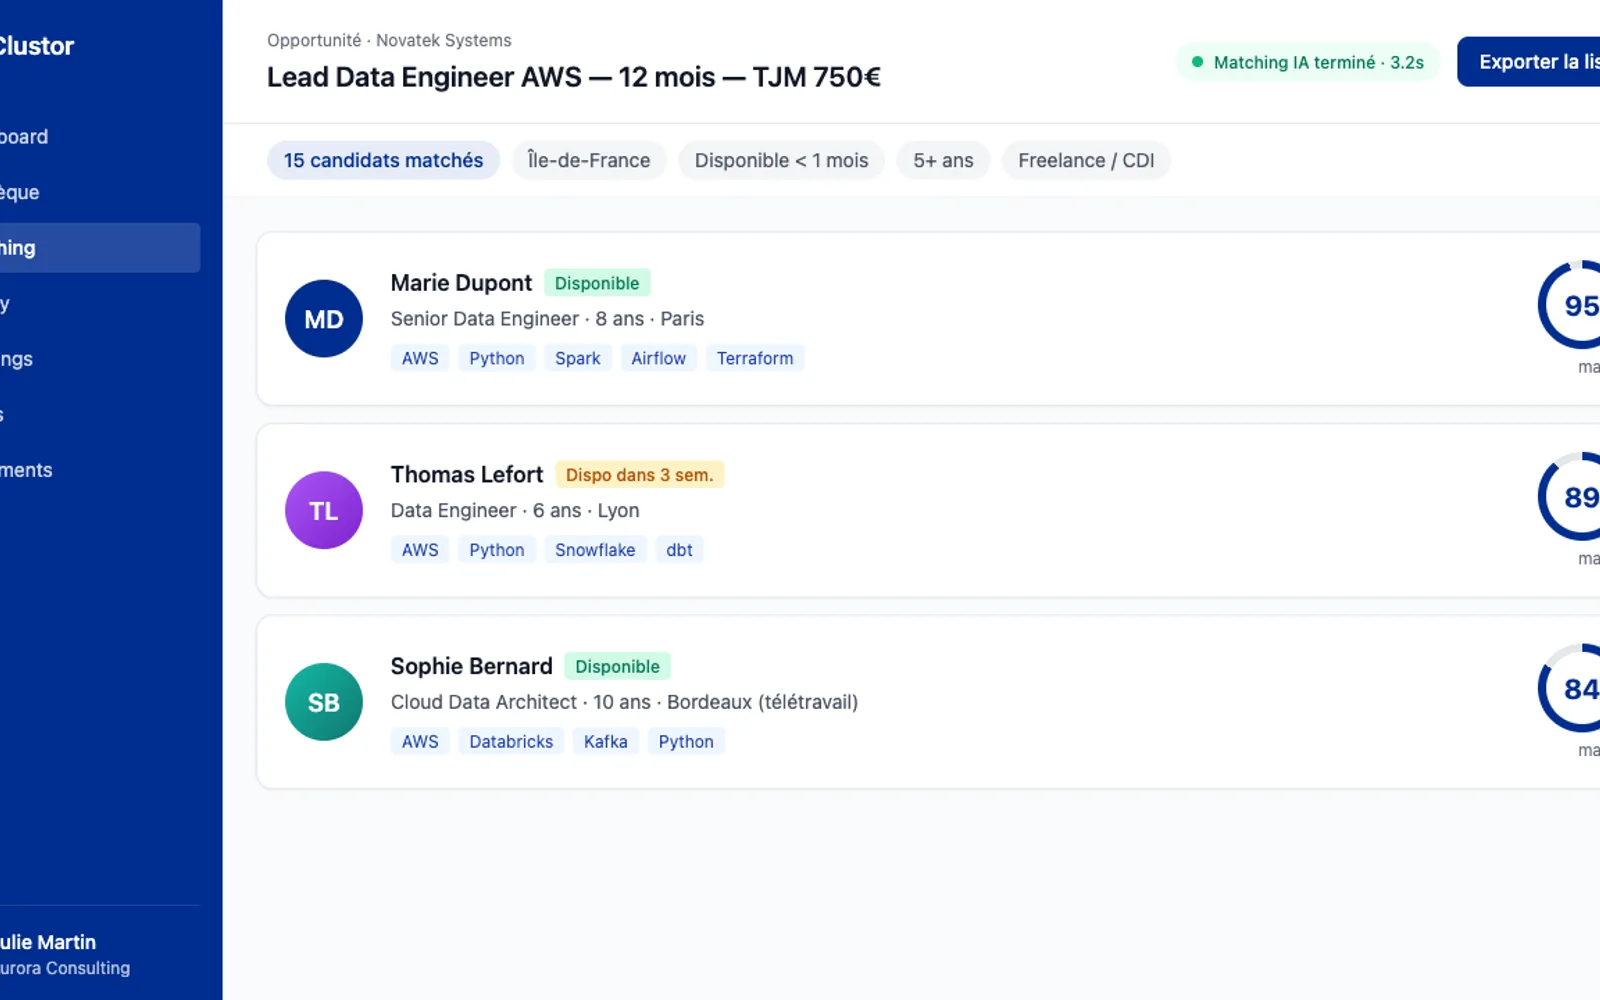Image resolution: width=1600 pixels, height=1000 pixels.
Task: Click the text 'Senior Data Engineer · 8 ans · Paris'
Action: (547, 319)
